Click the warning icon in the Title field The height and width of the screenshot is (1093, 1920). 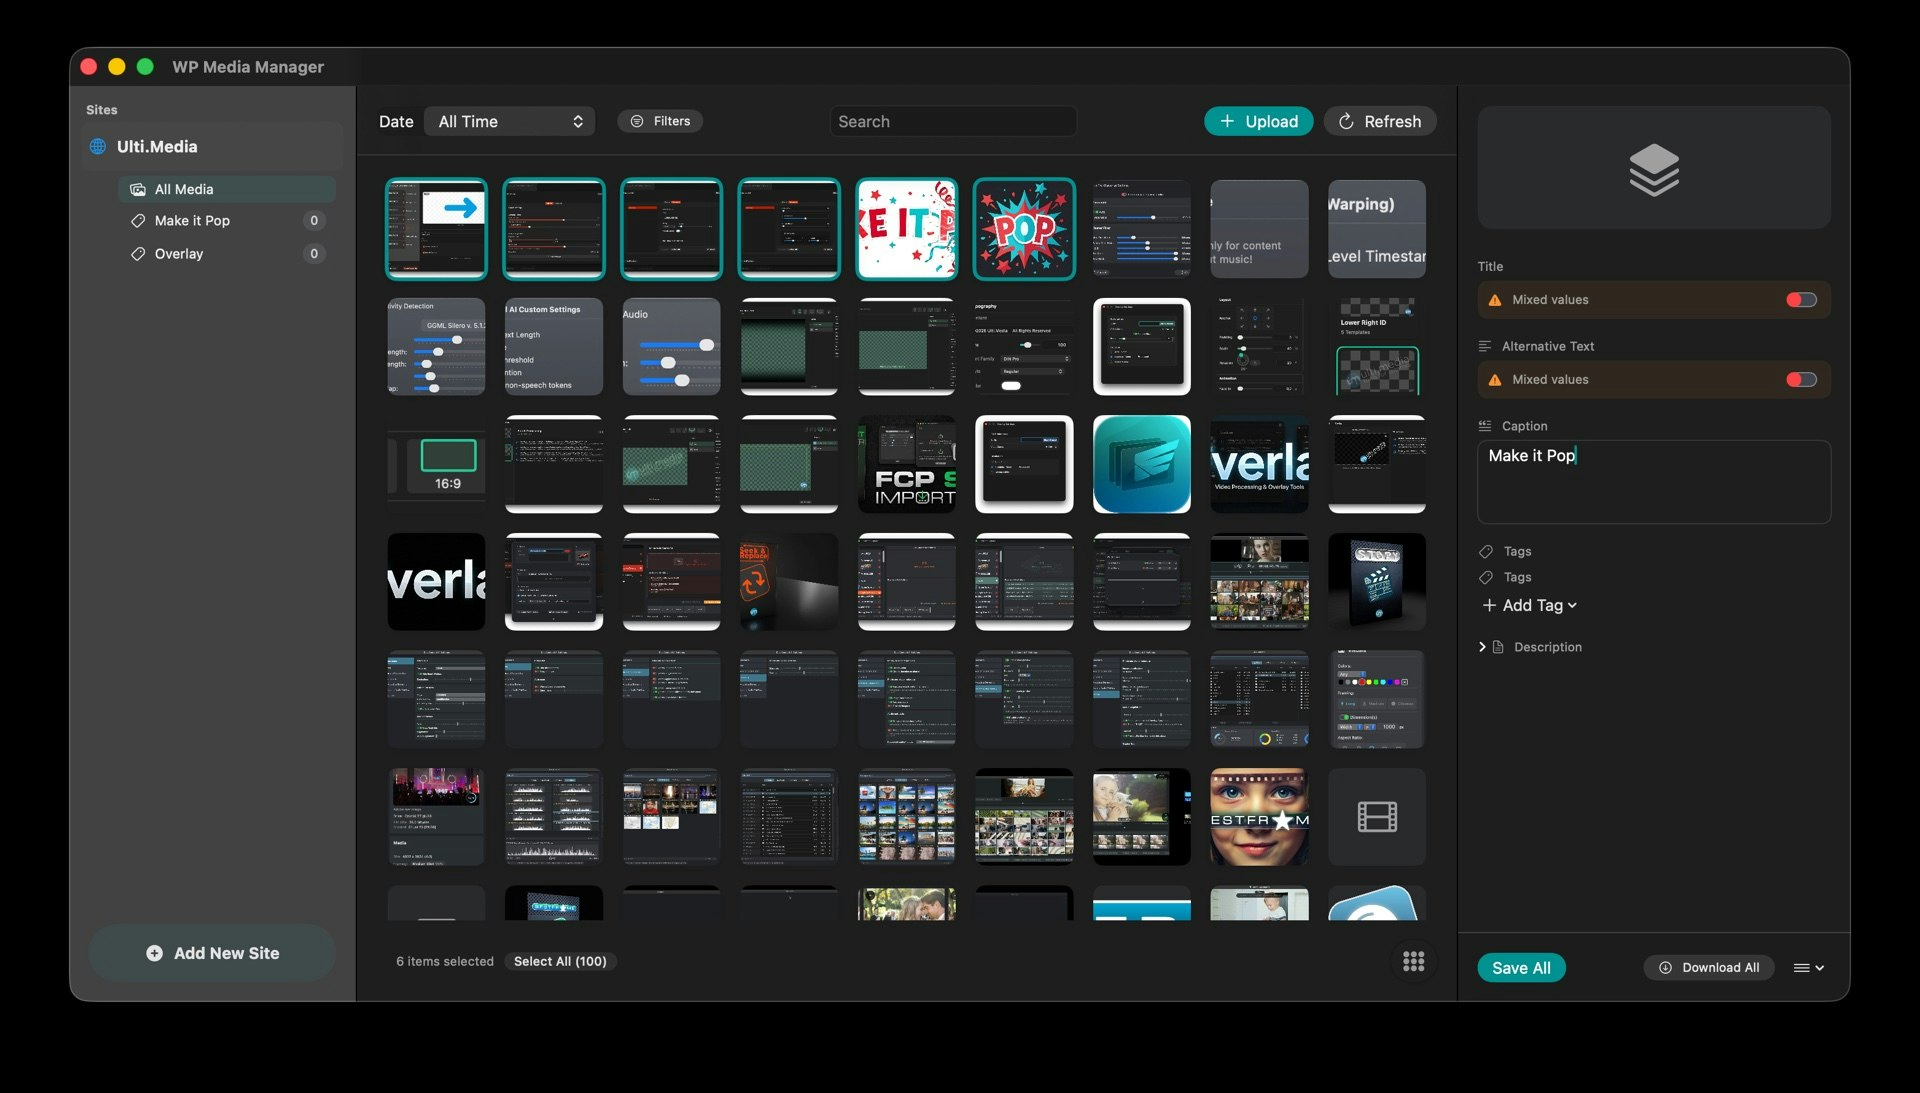point(1494,299)
